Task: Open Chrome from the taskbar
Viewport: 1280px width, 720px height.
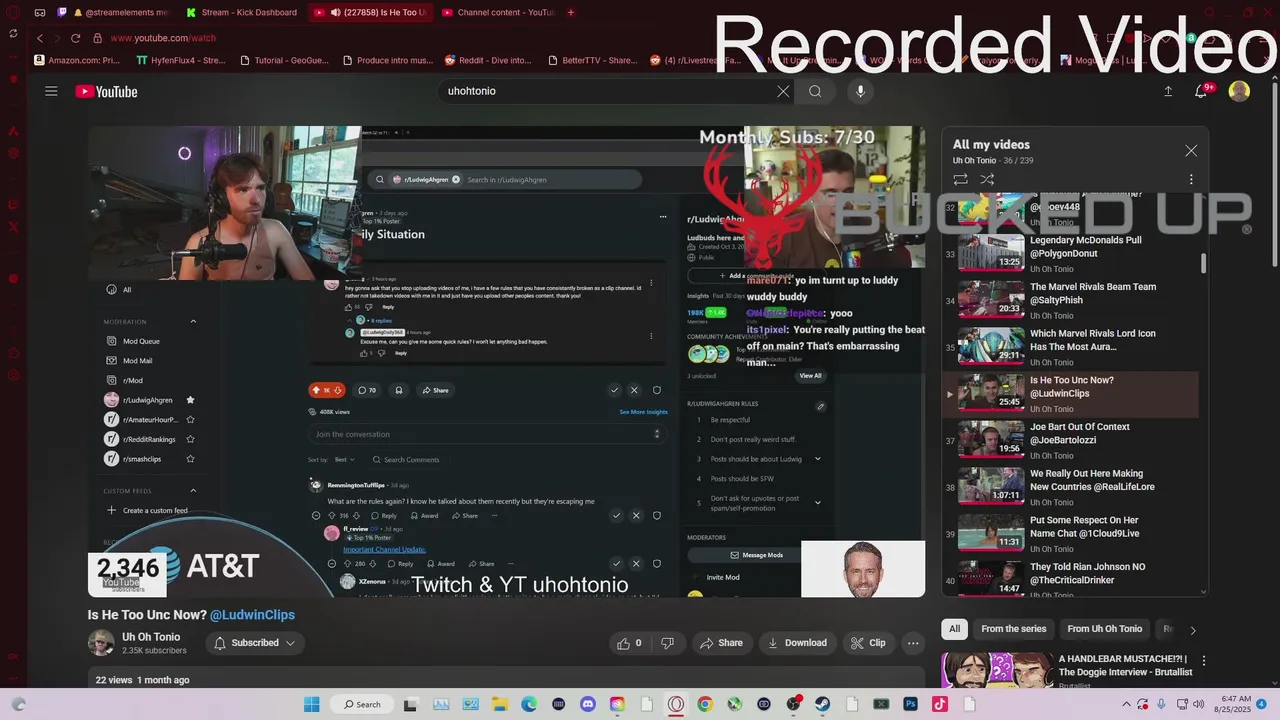Action: pyautogui.click(x=705, y=704)
